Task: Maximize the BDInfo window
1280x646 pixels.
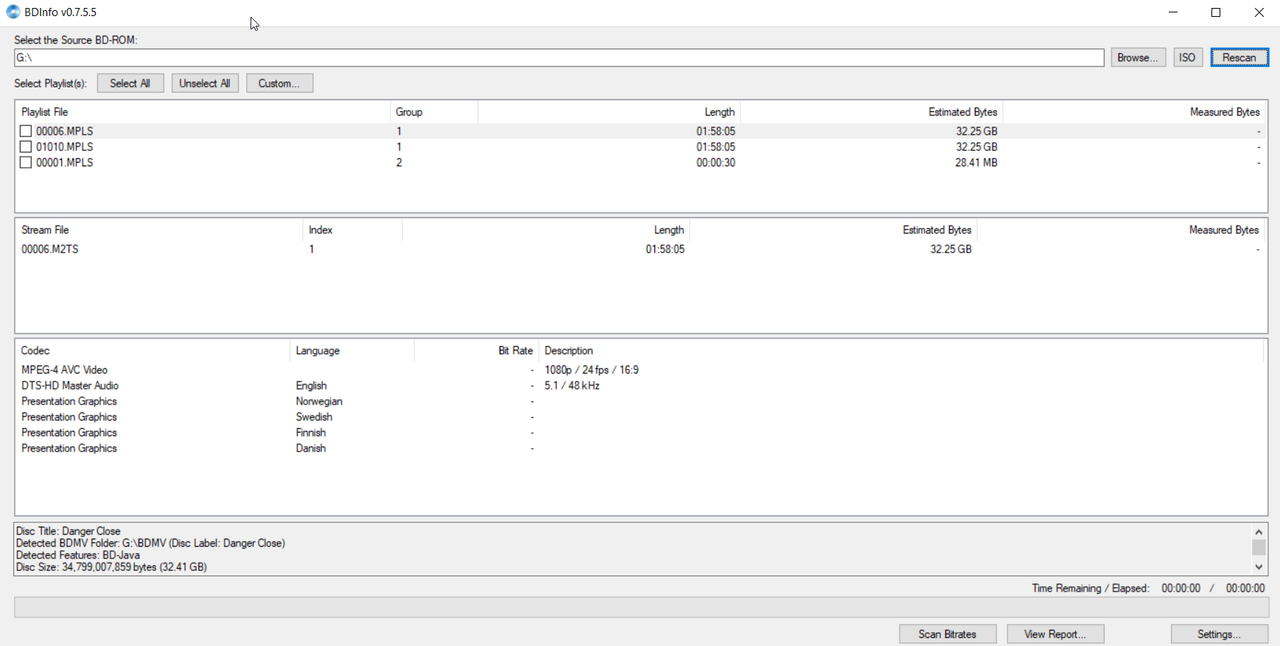Action: [1216, 13]
